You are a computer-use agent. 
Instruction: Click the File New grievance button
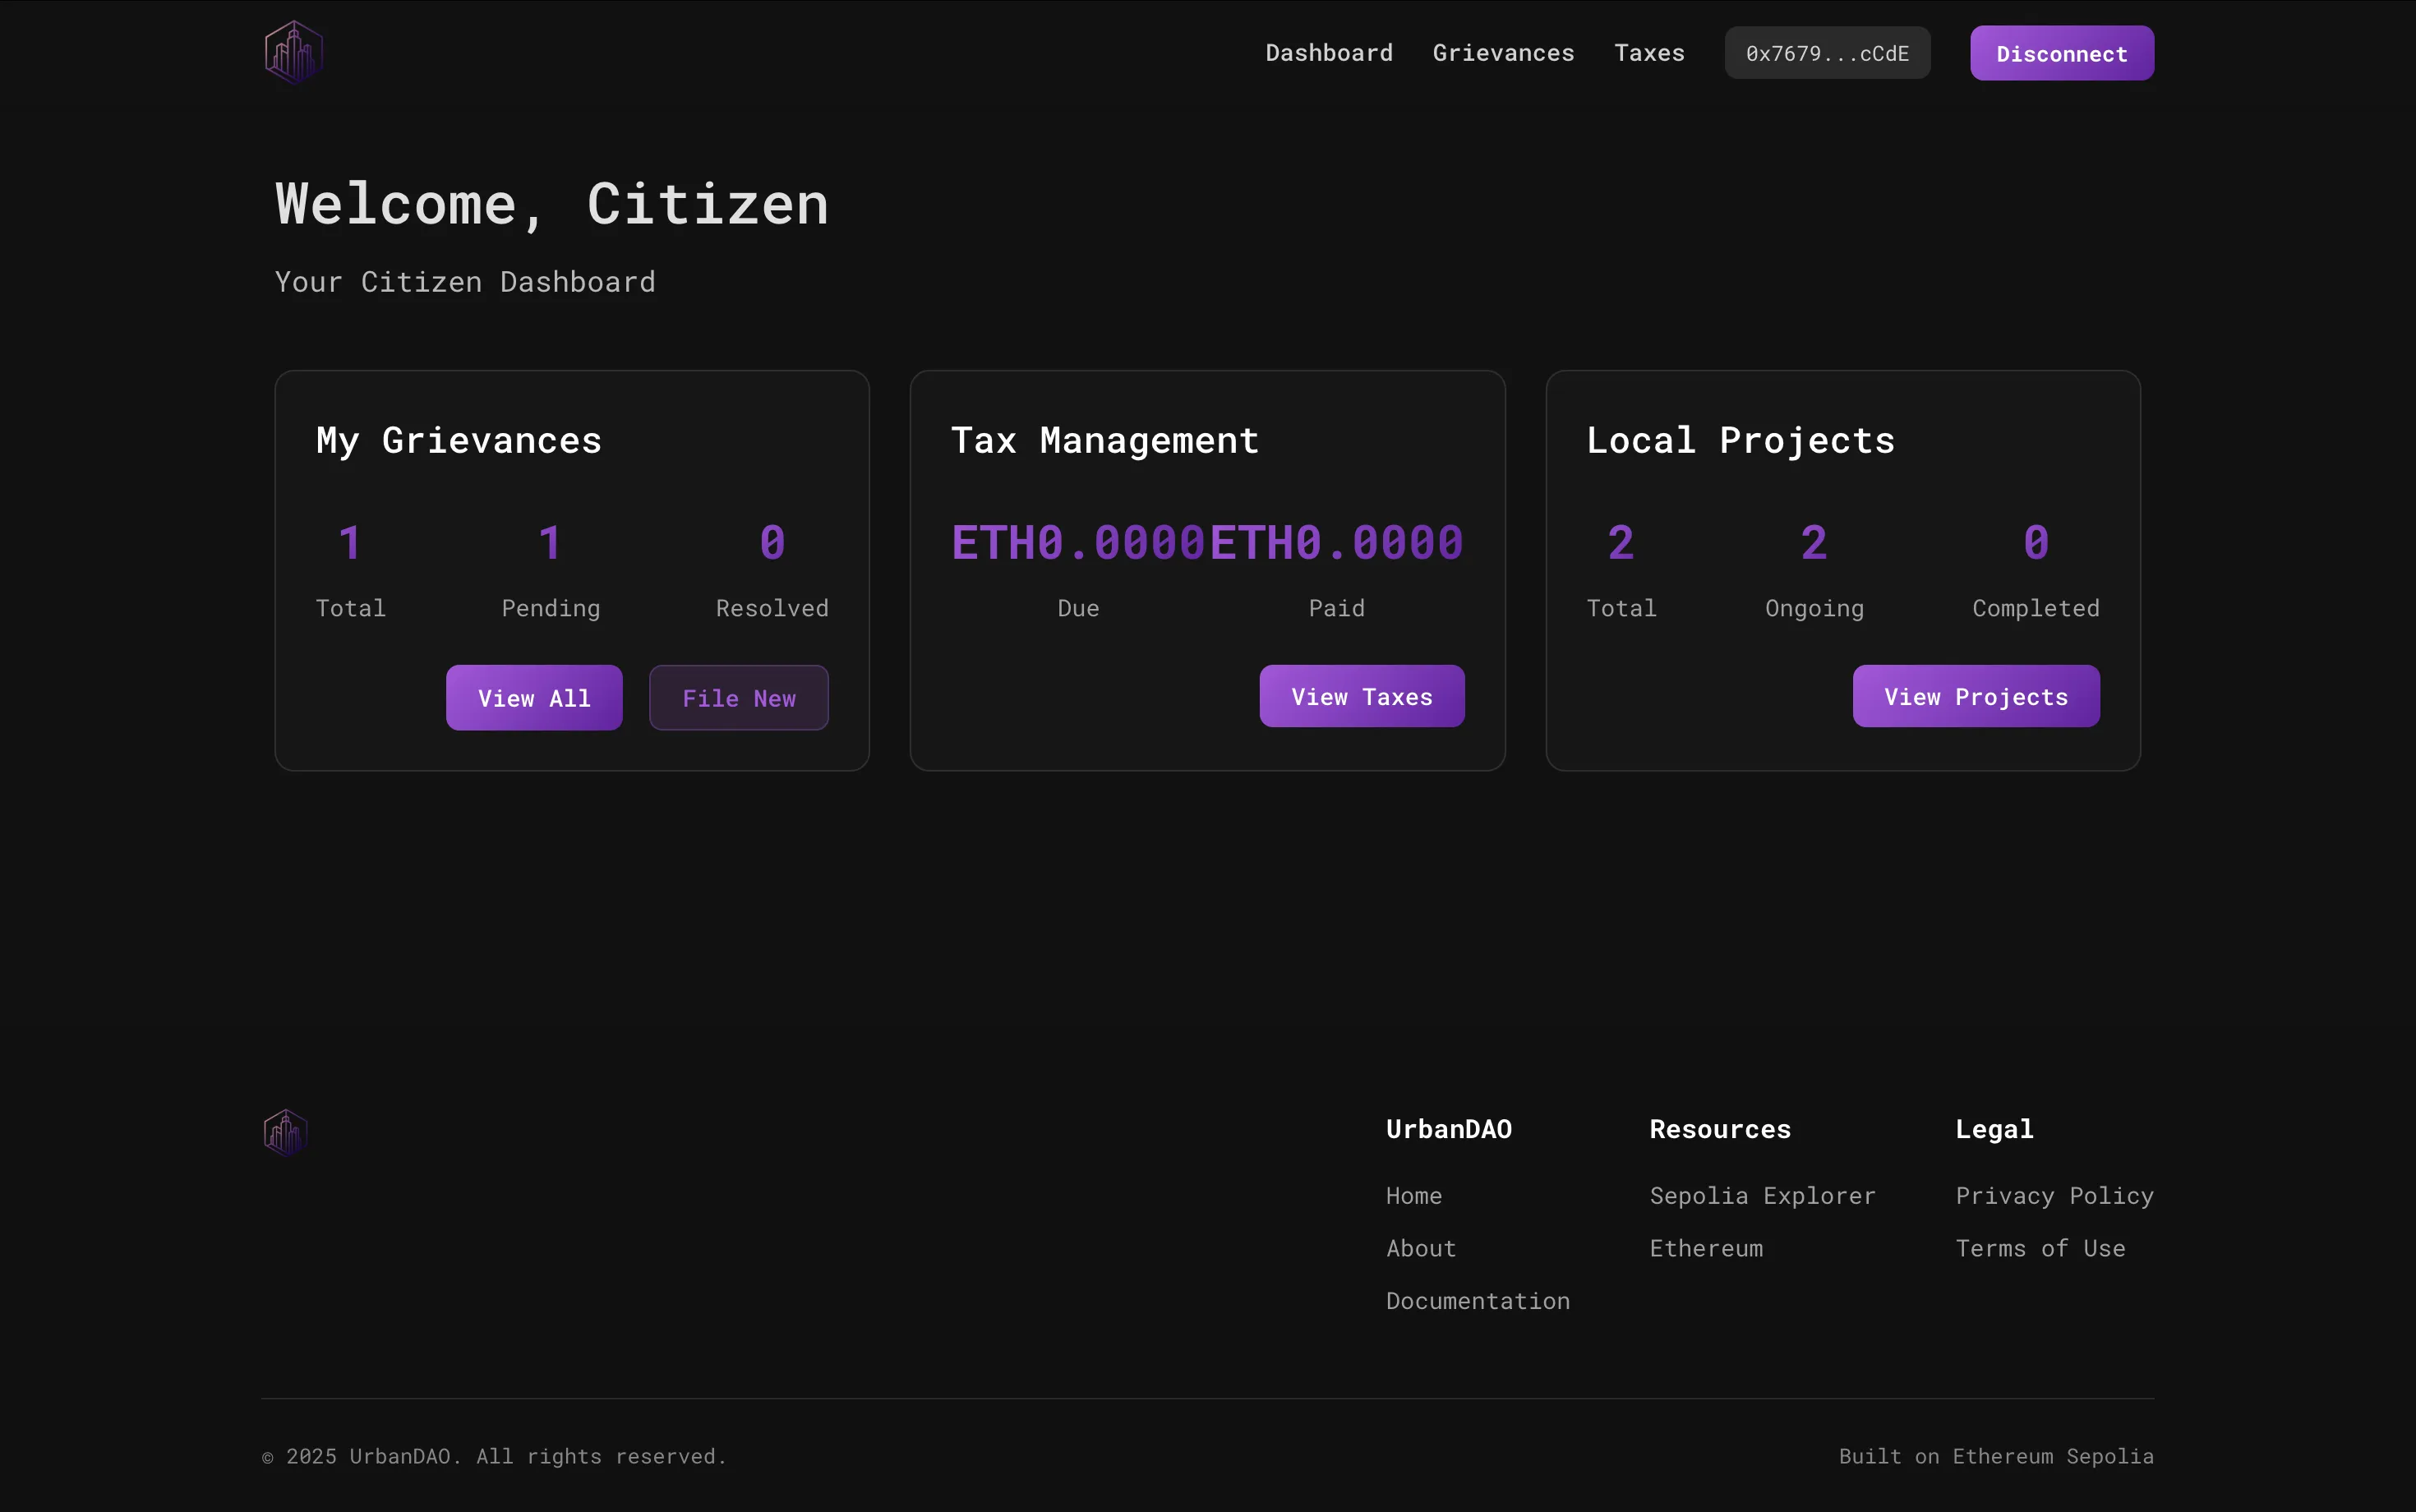738,698
